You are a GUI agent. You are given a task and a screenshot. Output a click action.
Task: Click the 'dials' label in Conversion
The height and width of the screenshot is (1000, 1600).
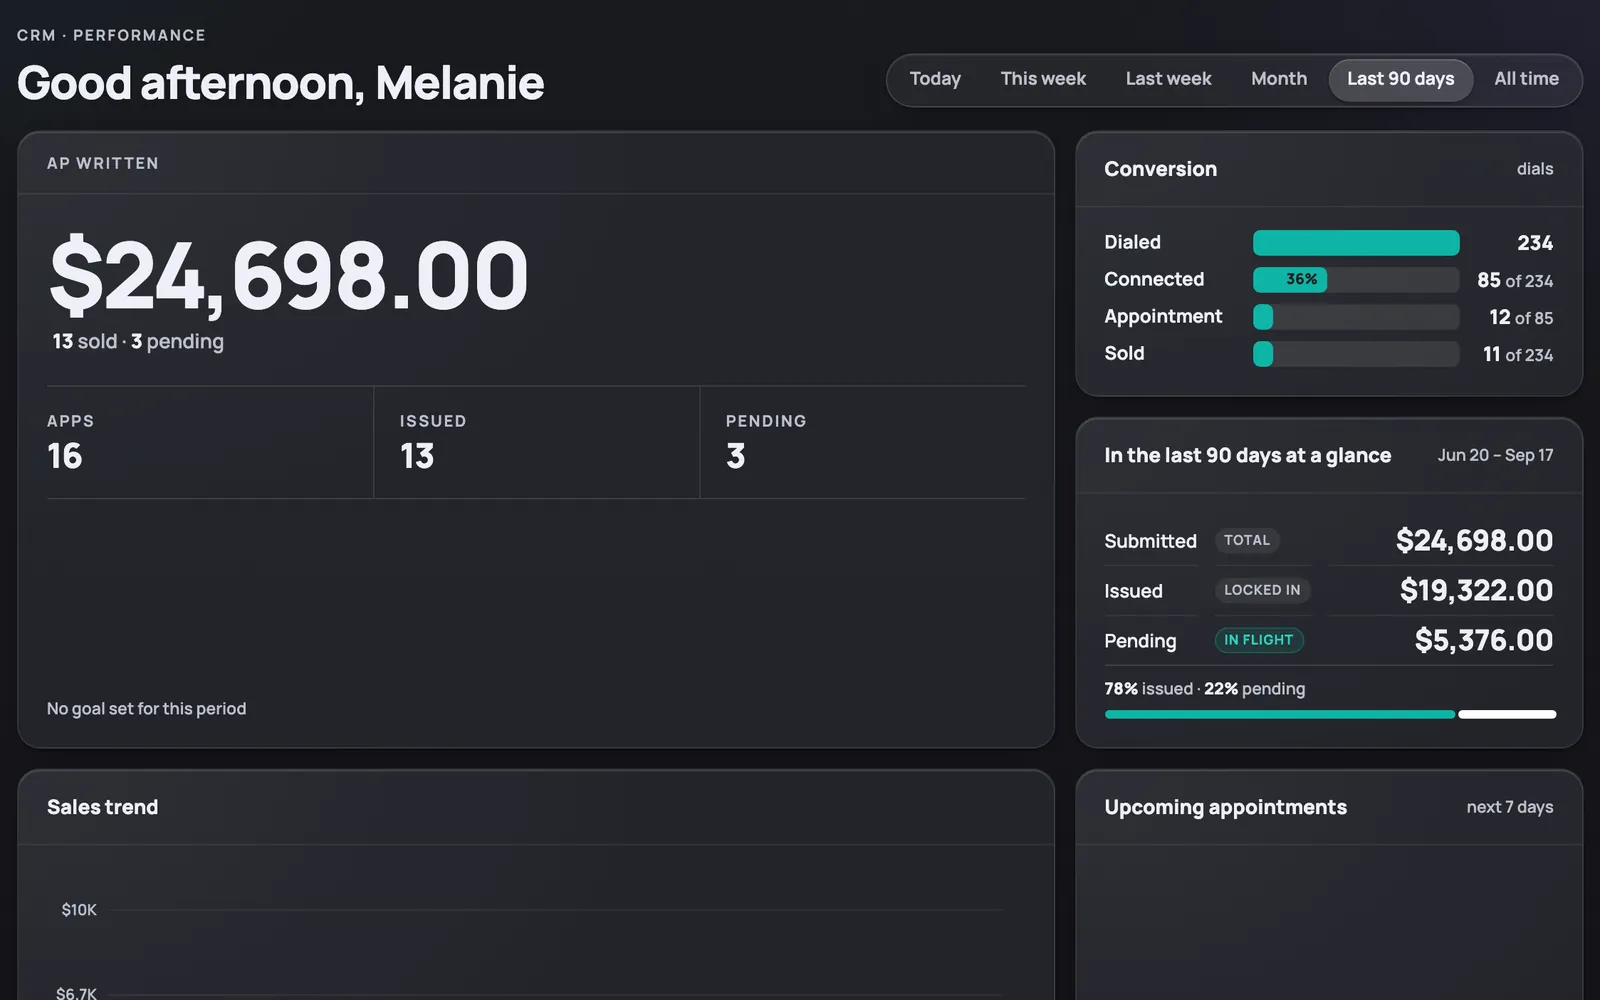(x=1535, y=169)
